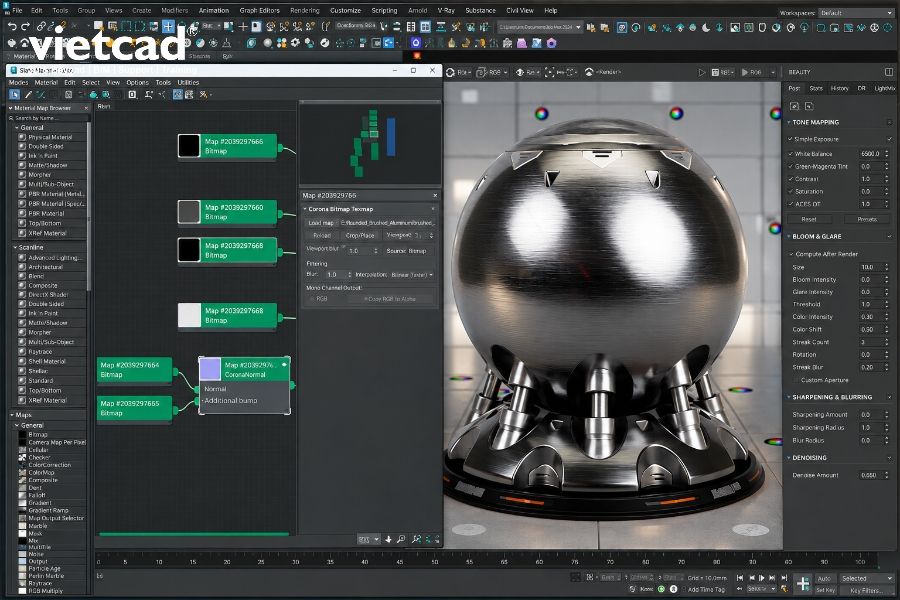This screenshot has width=900, height=600.
Task: Click the Redo arrow in main toolbar
Action: pyautogui.click(x=25, y=26)
